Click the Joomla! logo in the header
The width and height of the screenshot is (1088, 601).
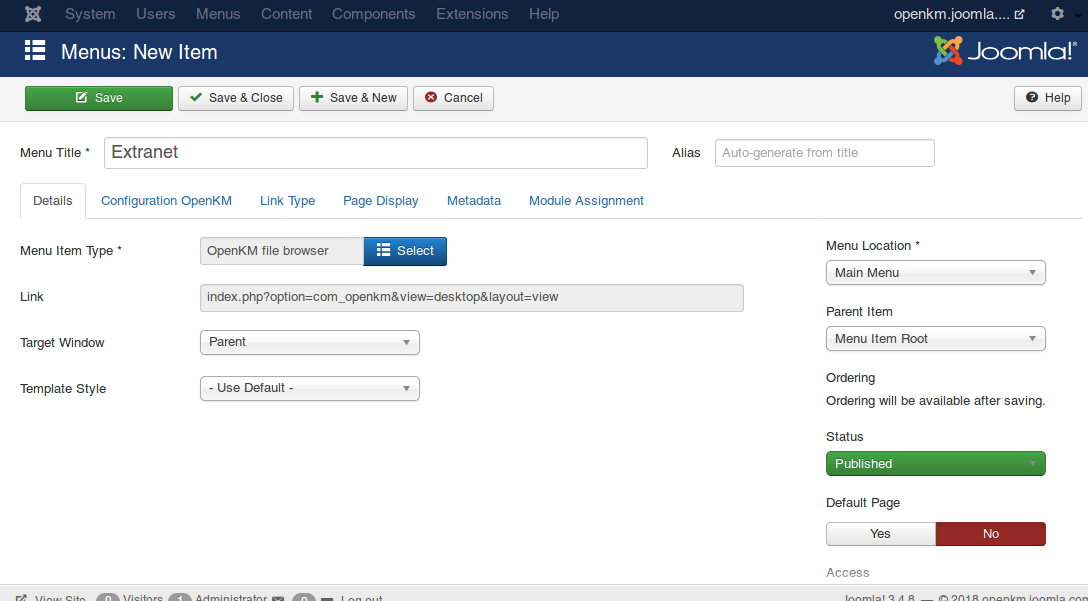pos(1005,51)
